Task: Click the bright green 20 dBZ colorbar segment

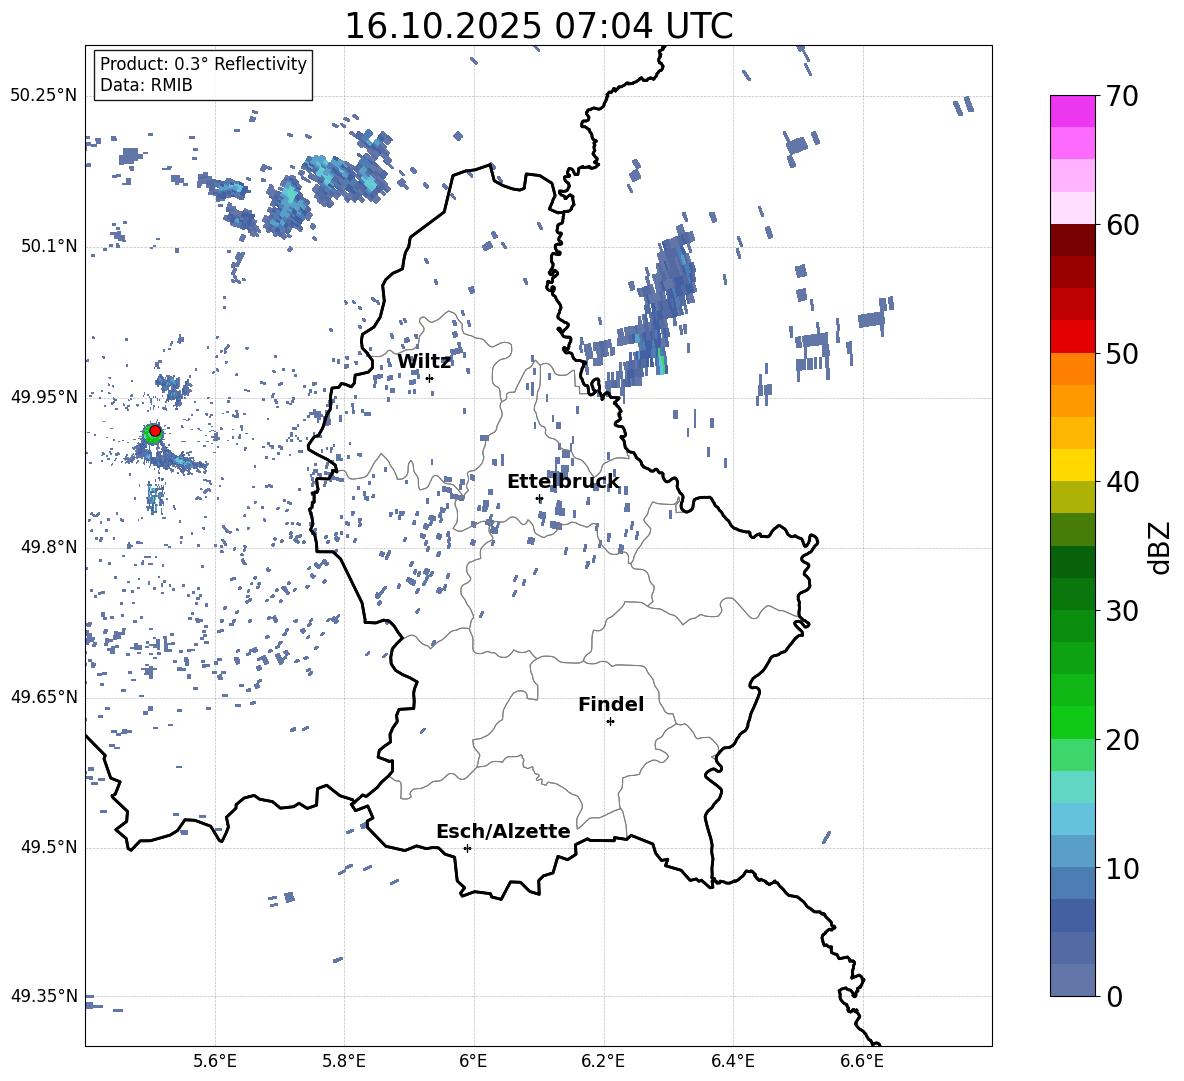Action: coord(1073,722)
